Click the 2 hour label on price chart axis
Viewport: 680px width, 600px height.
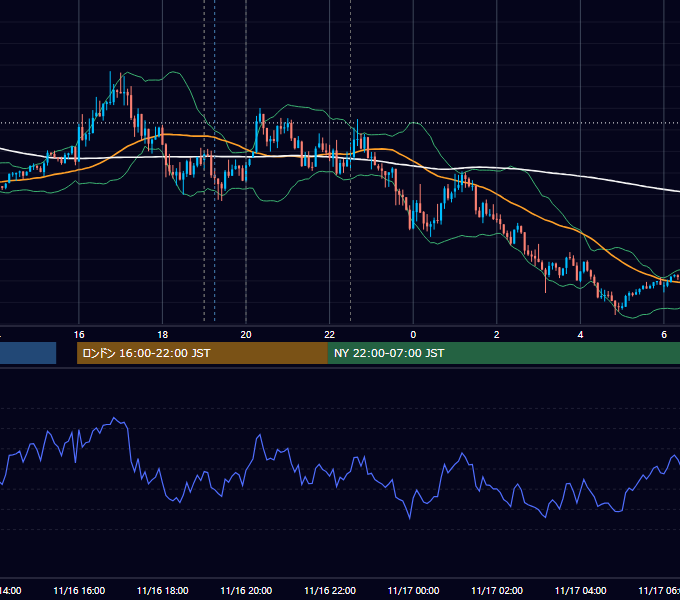tap(497, 335)
